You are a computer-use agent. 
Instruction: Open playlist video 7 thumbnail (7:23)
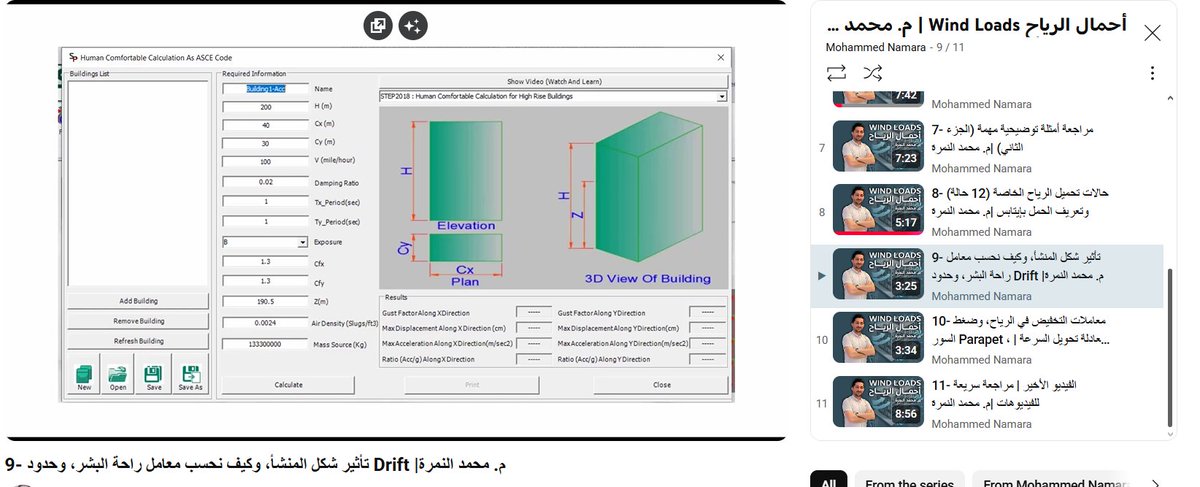(879, 147)
